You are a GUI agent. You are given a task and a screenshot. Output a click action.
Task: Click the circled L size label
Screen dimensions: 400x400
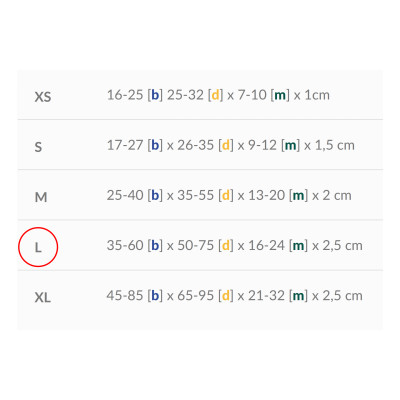point(38,247)
